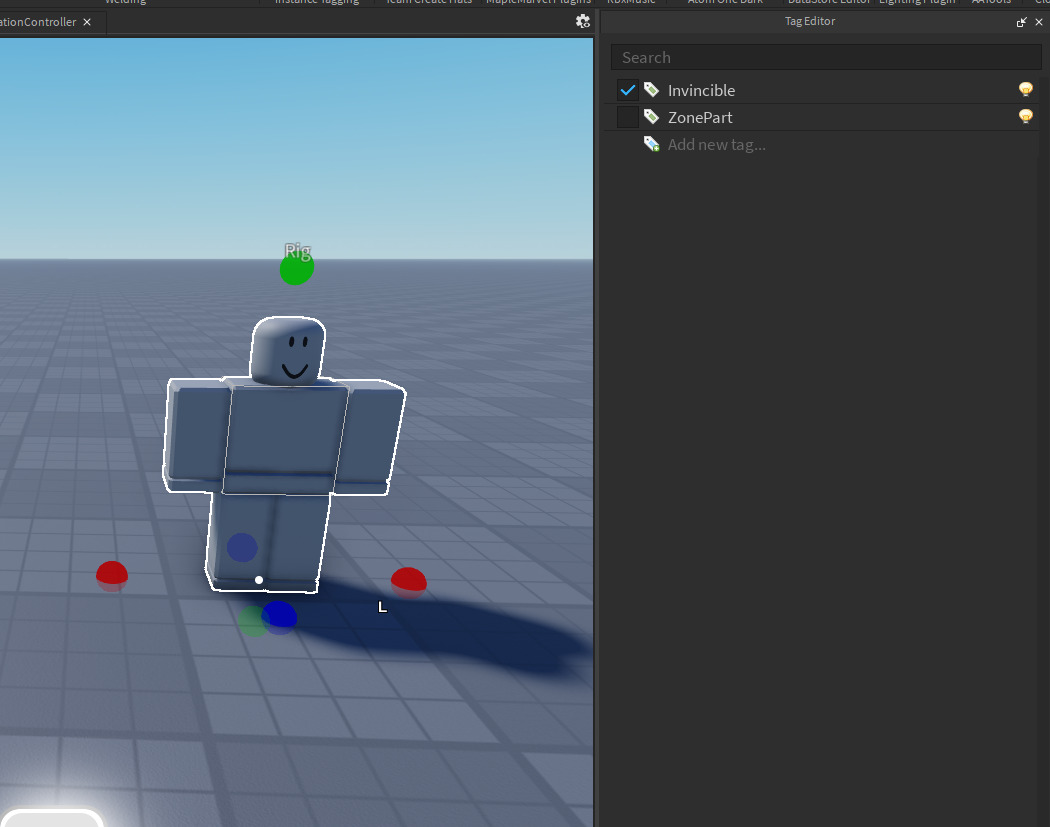Toggle the visualization lightbulb for ZonePart

pyautogui.click(x=1025, y=116)
